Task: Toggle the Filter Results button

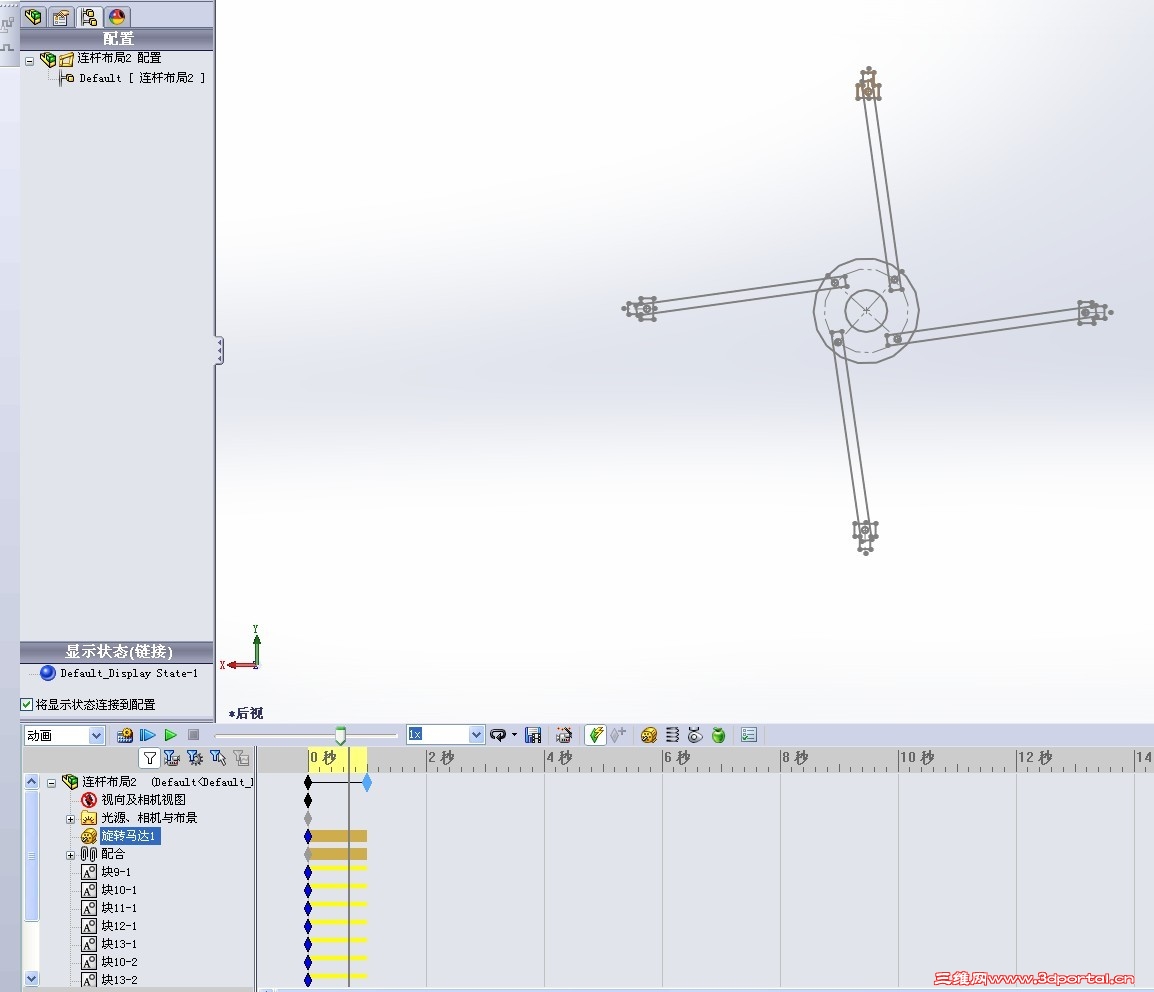Action: 241,757
